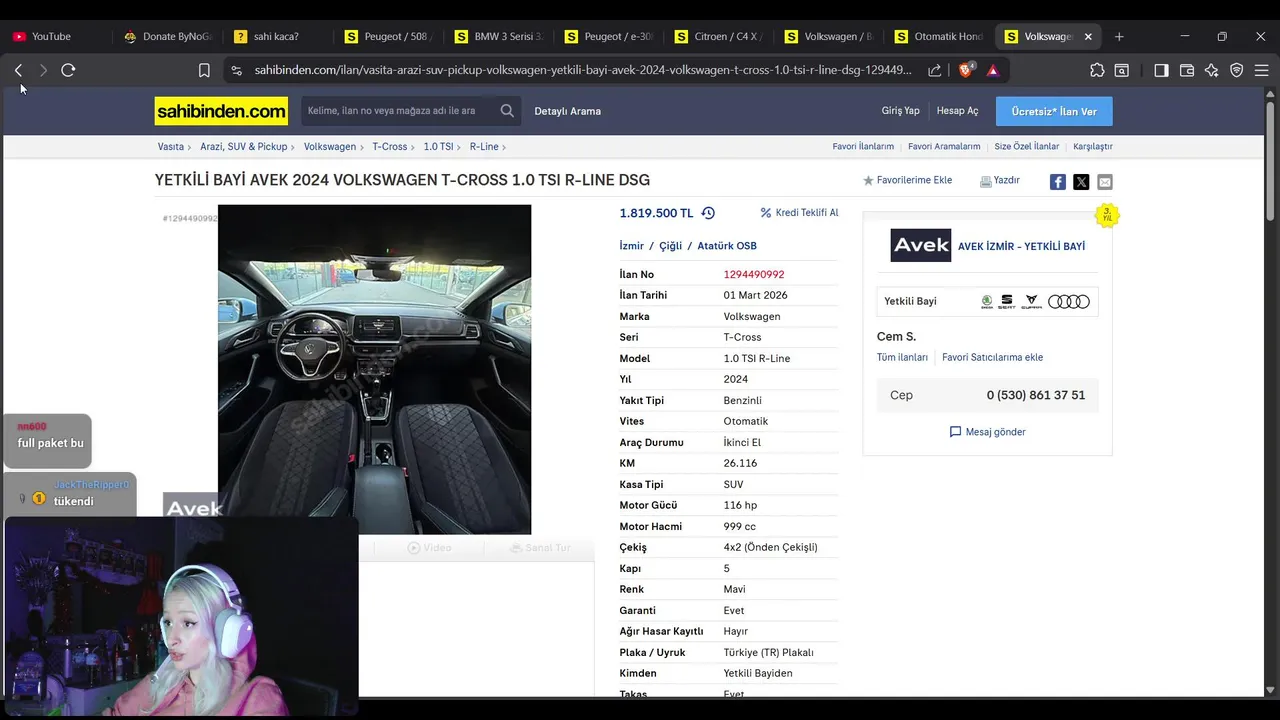Click the Yazdır printer icon

(985, 181)
